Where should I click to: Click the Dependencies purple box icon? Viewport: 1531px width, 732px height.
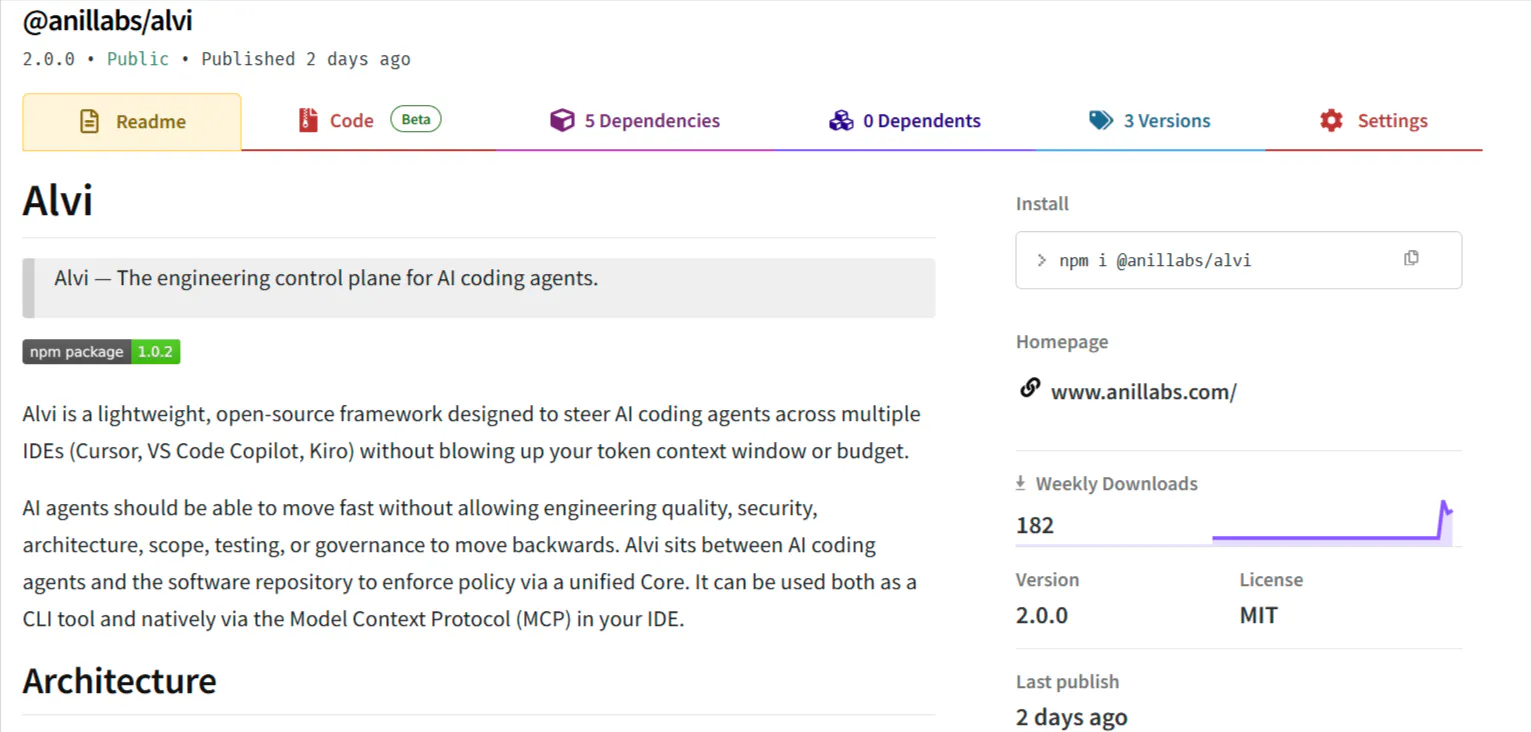[562, 121]
